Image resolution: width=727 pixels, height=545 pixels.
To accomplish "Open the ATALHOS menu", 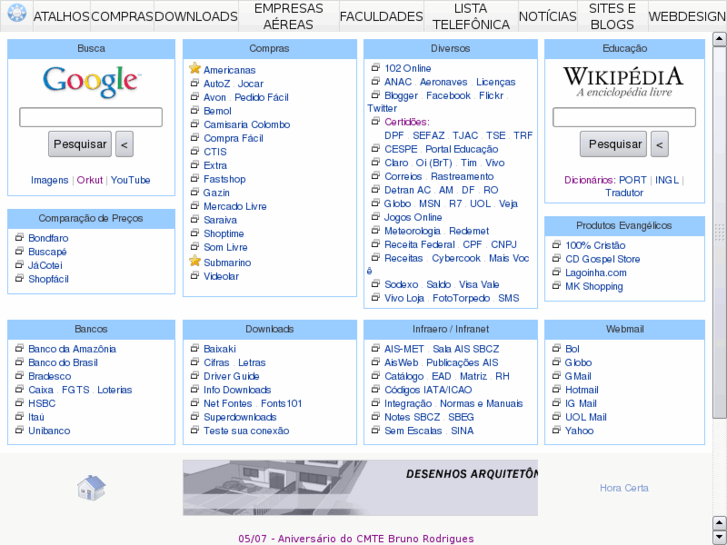I will 61,16.
